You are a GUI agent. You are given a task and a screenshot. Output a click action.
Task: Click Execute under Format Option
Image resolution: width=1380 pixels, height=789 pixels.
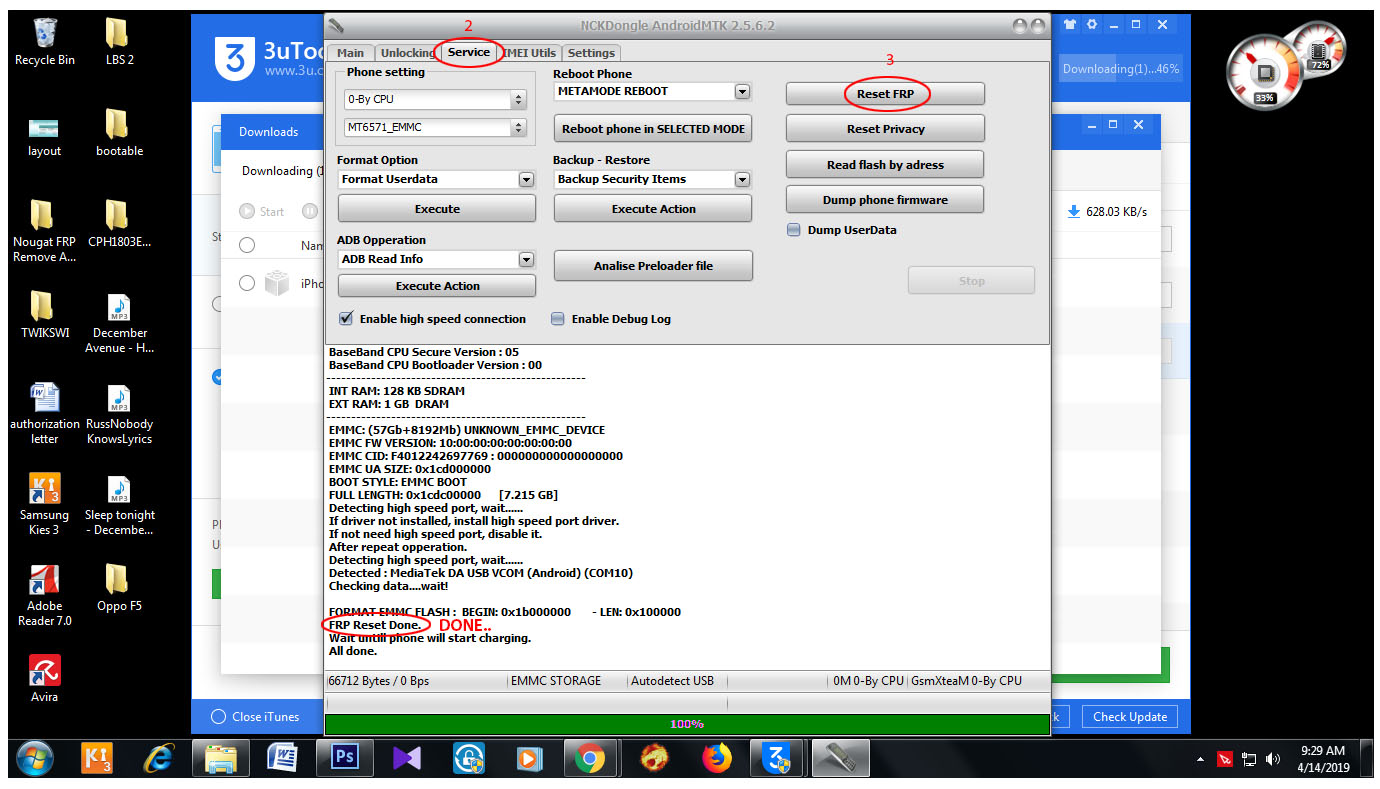click(x=437, y=209)
